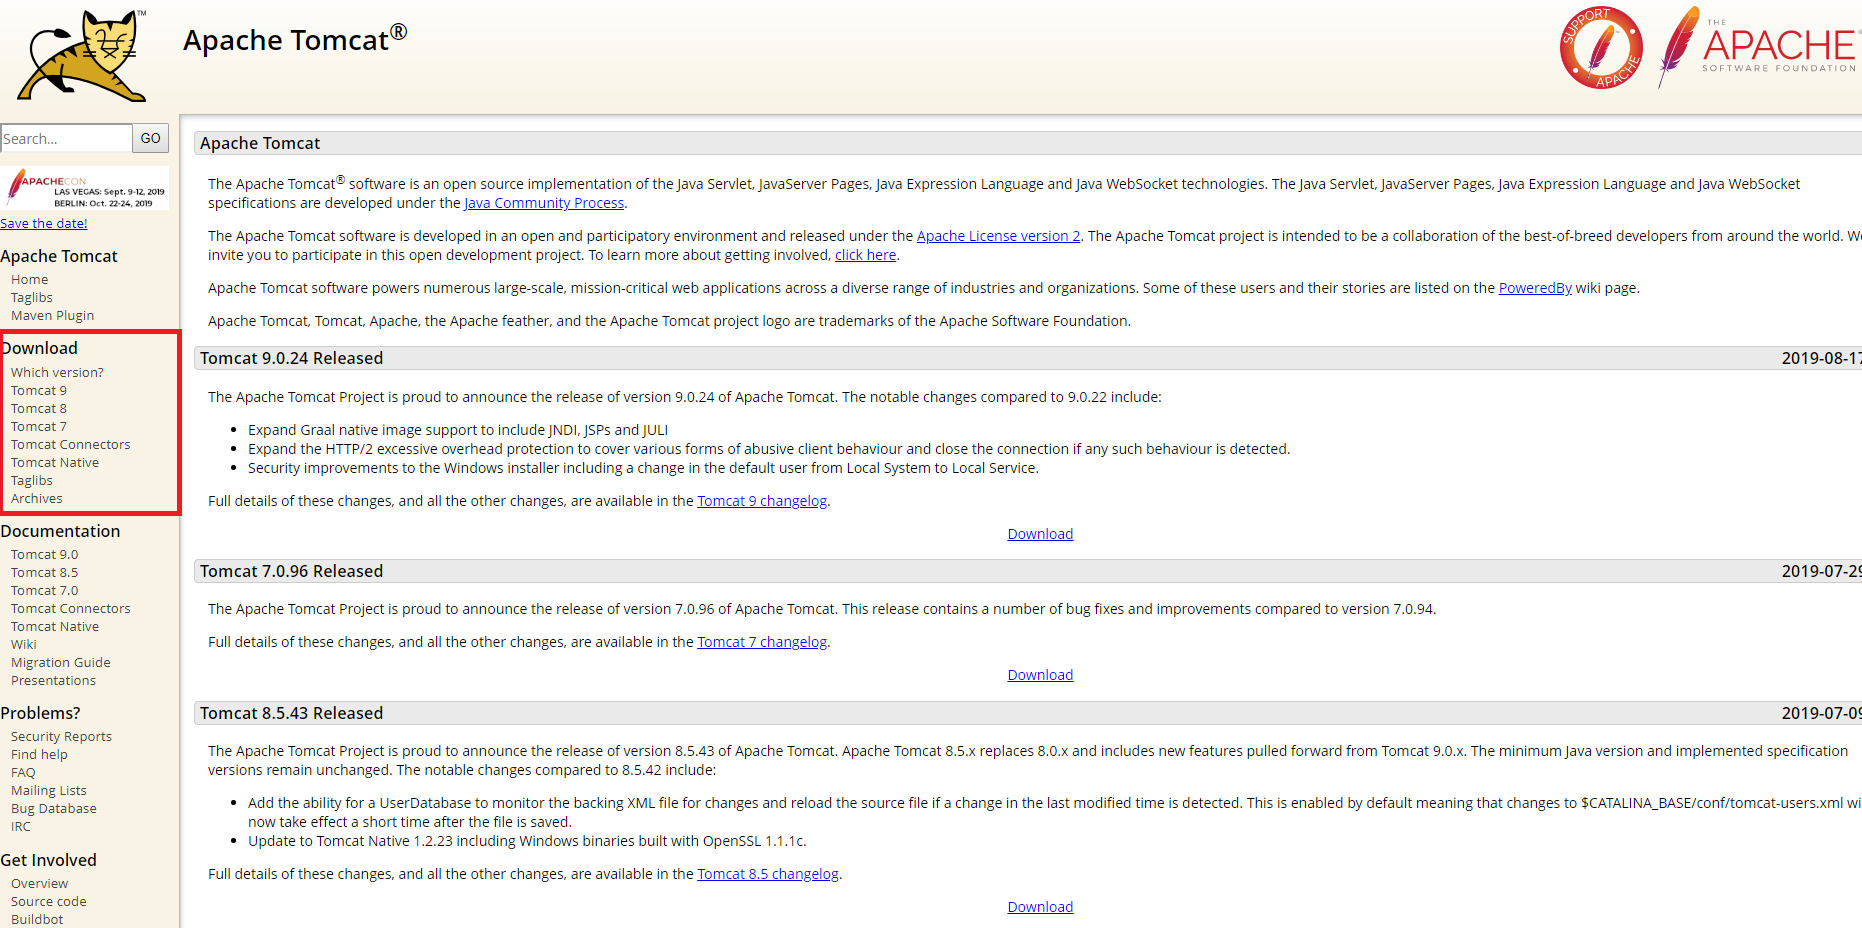Open Tomcat 8.5 documentation
Screen dimensions: 1862x928
[44, 572]
